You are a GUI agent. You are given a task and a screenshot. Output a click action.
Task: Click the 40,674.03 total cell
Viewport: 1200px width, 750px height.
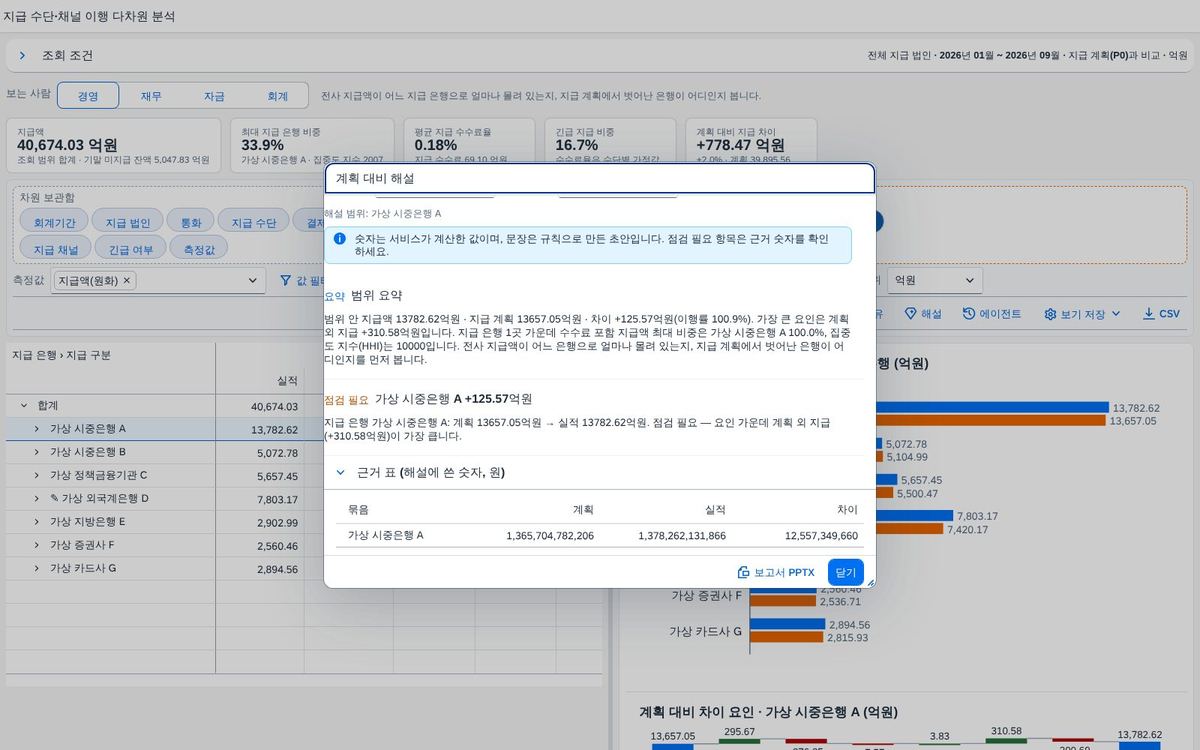pos(259,406)
